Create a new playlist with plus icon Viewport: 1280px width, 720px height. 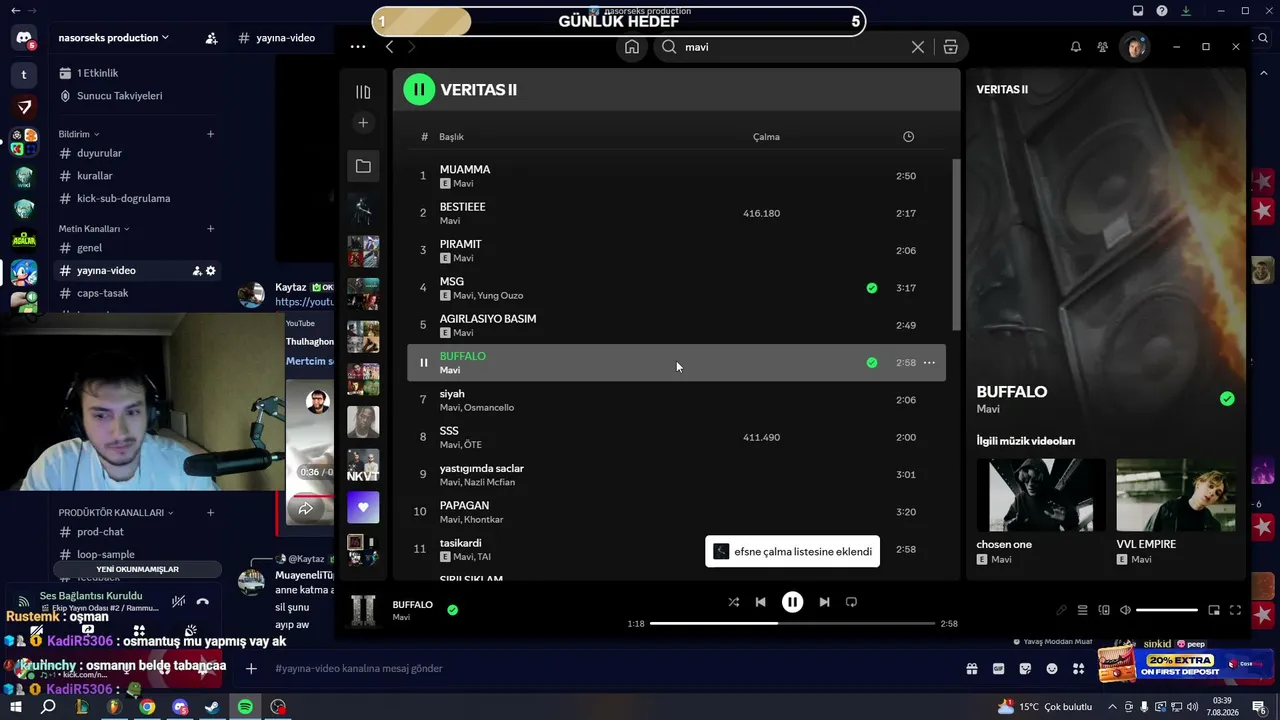pyautogui.click(x=363, y=123)
